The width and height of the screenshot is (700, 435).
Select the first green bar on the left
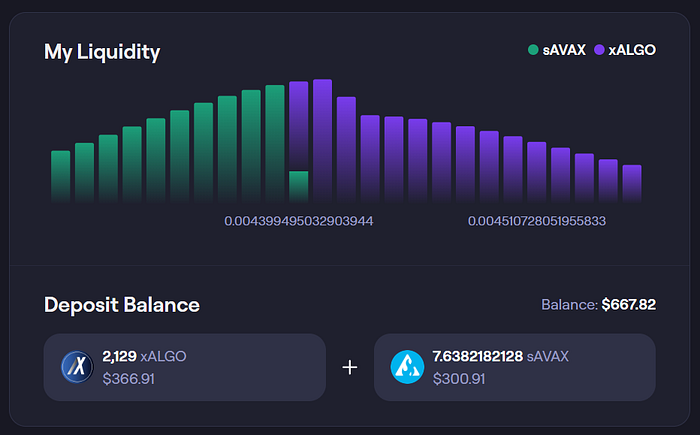[x=61, y=176]
